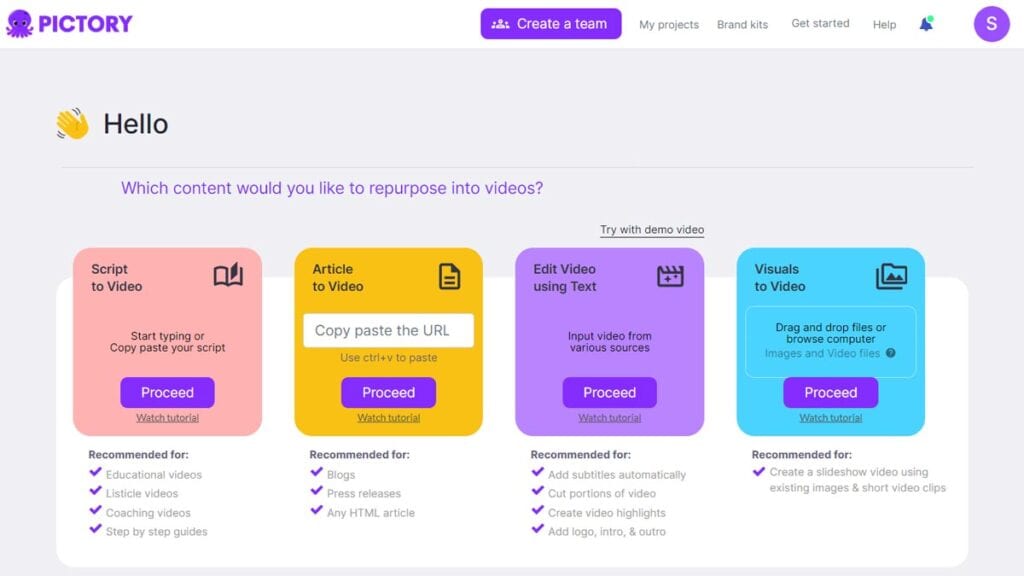Image resolution: width=1024 pixels, height=576 pixels.
Task: Focus the Copy paste the URL field
Action: coord(388,330)
